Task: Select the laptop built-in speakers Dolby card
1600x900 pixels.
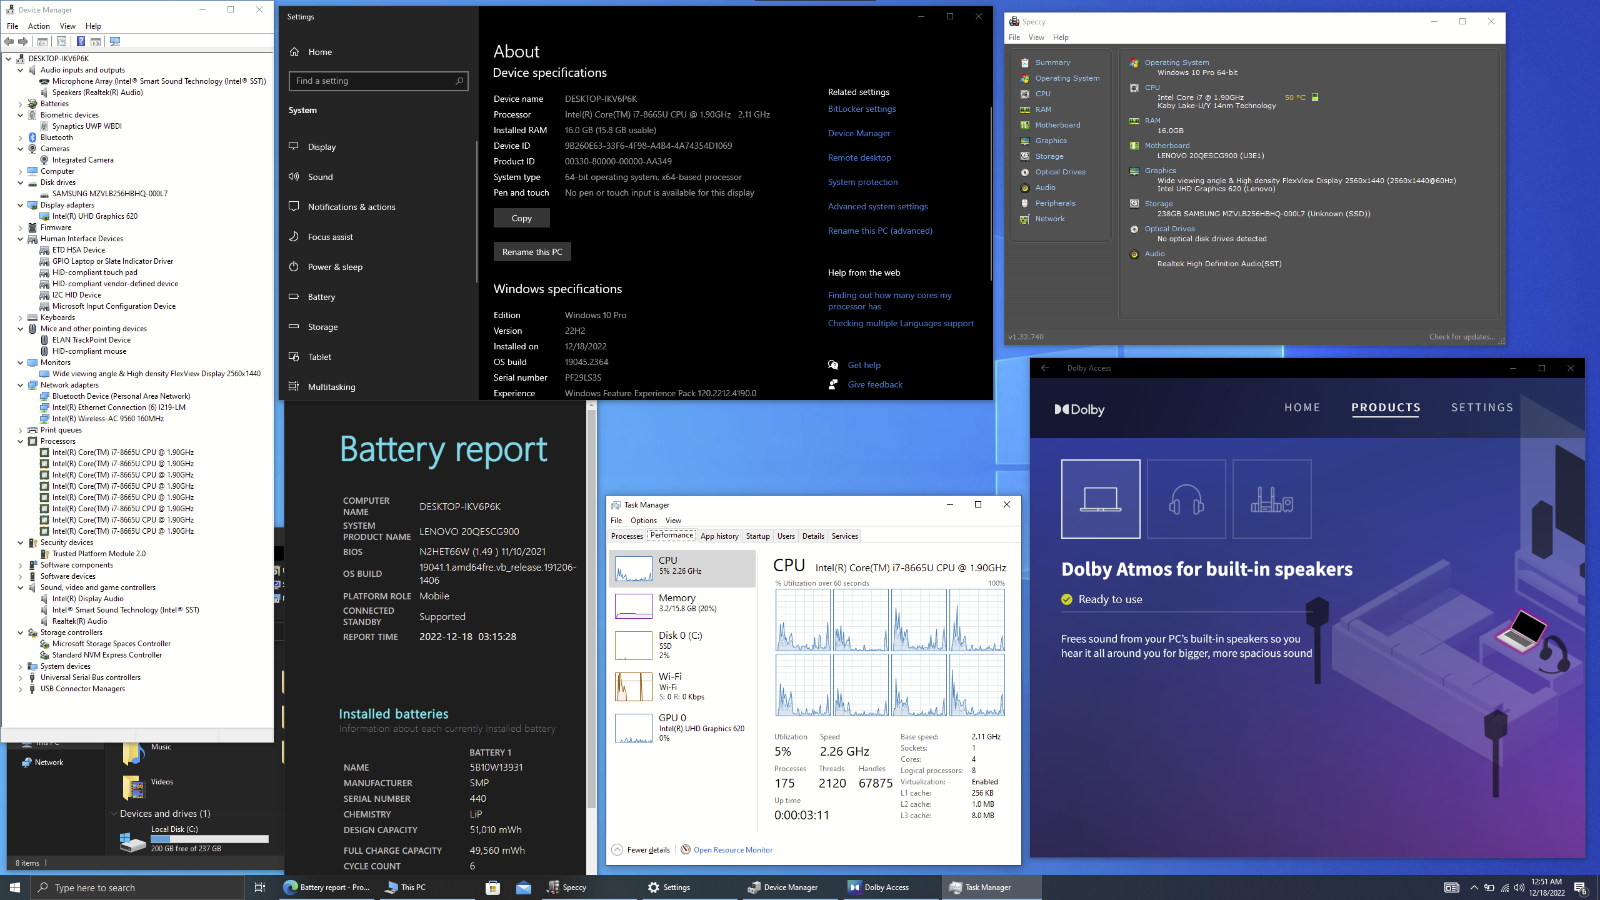Action: tap(1101, 499)
